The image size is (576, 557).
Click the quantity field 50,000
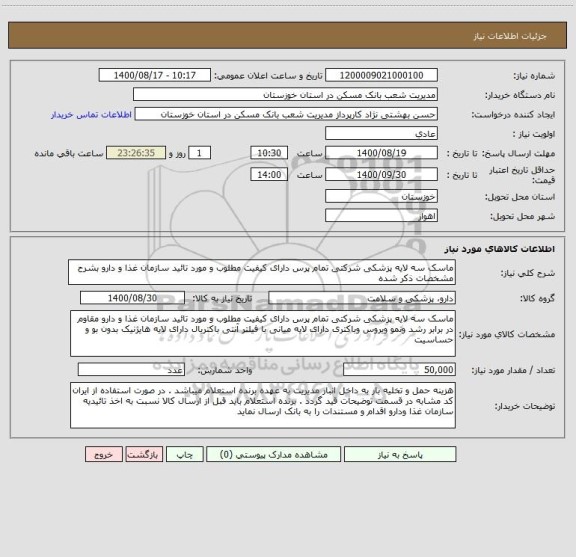pos(399,370)
